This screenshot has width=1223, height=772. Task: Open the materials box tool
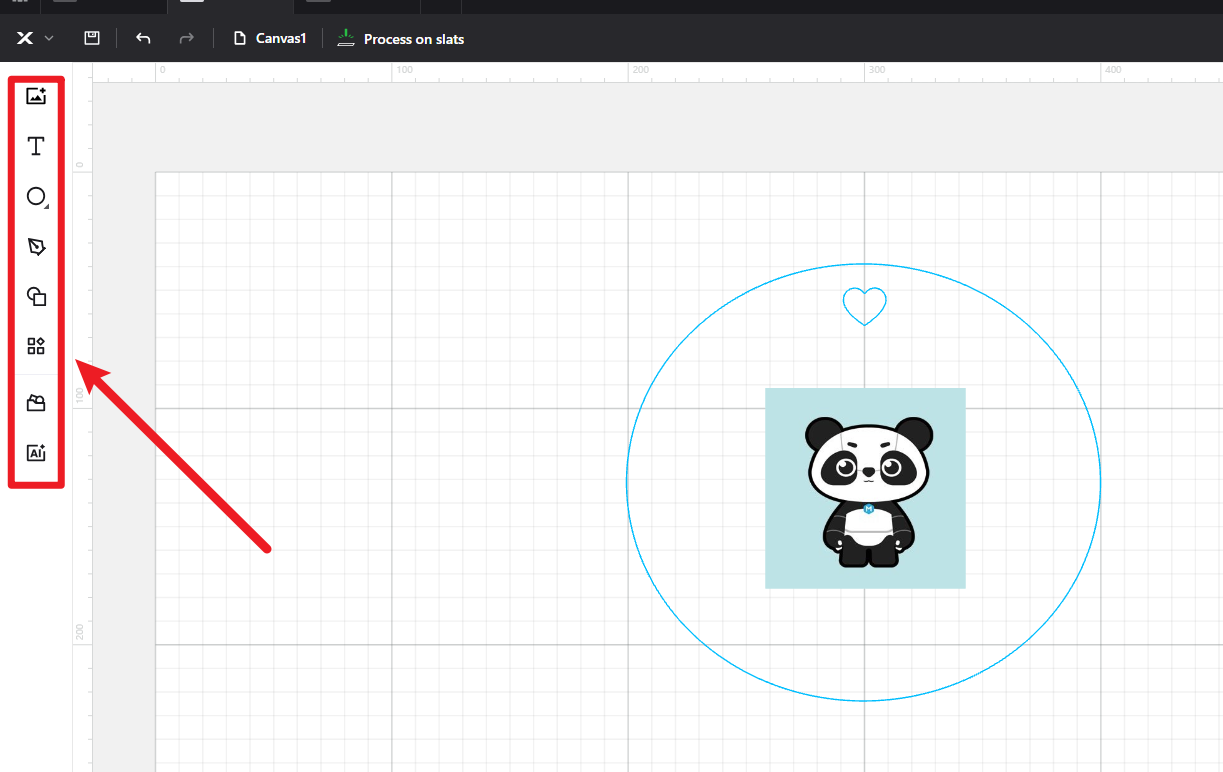[36, 403]
